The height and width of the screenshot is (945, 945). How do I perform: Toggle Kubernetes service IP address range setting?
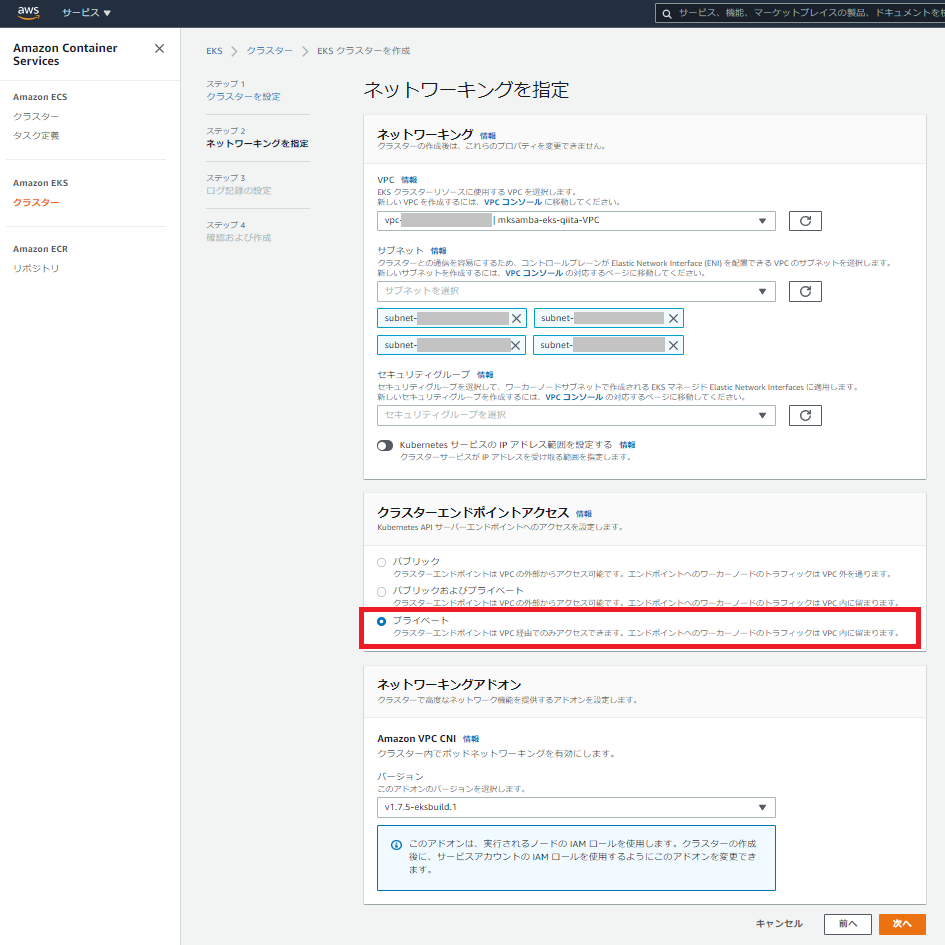point(385,445)
